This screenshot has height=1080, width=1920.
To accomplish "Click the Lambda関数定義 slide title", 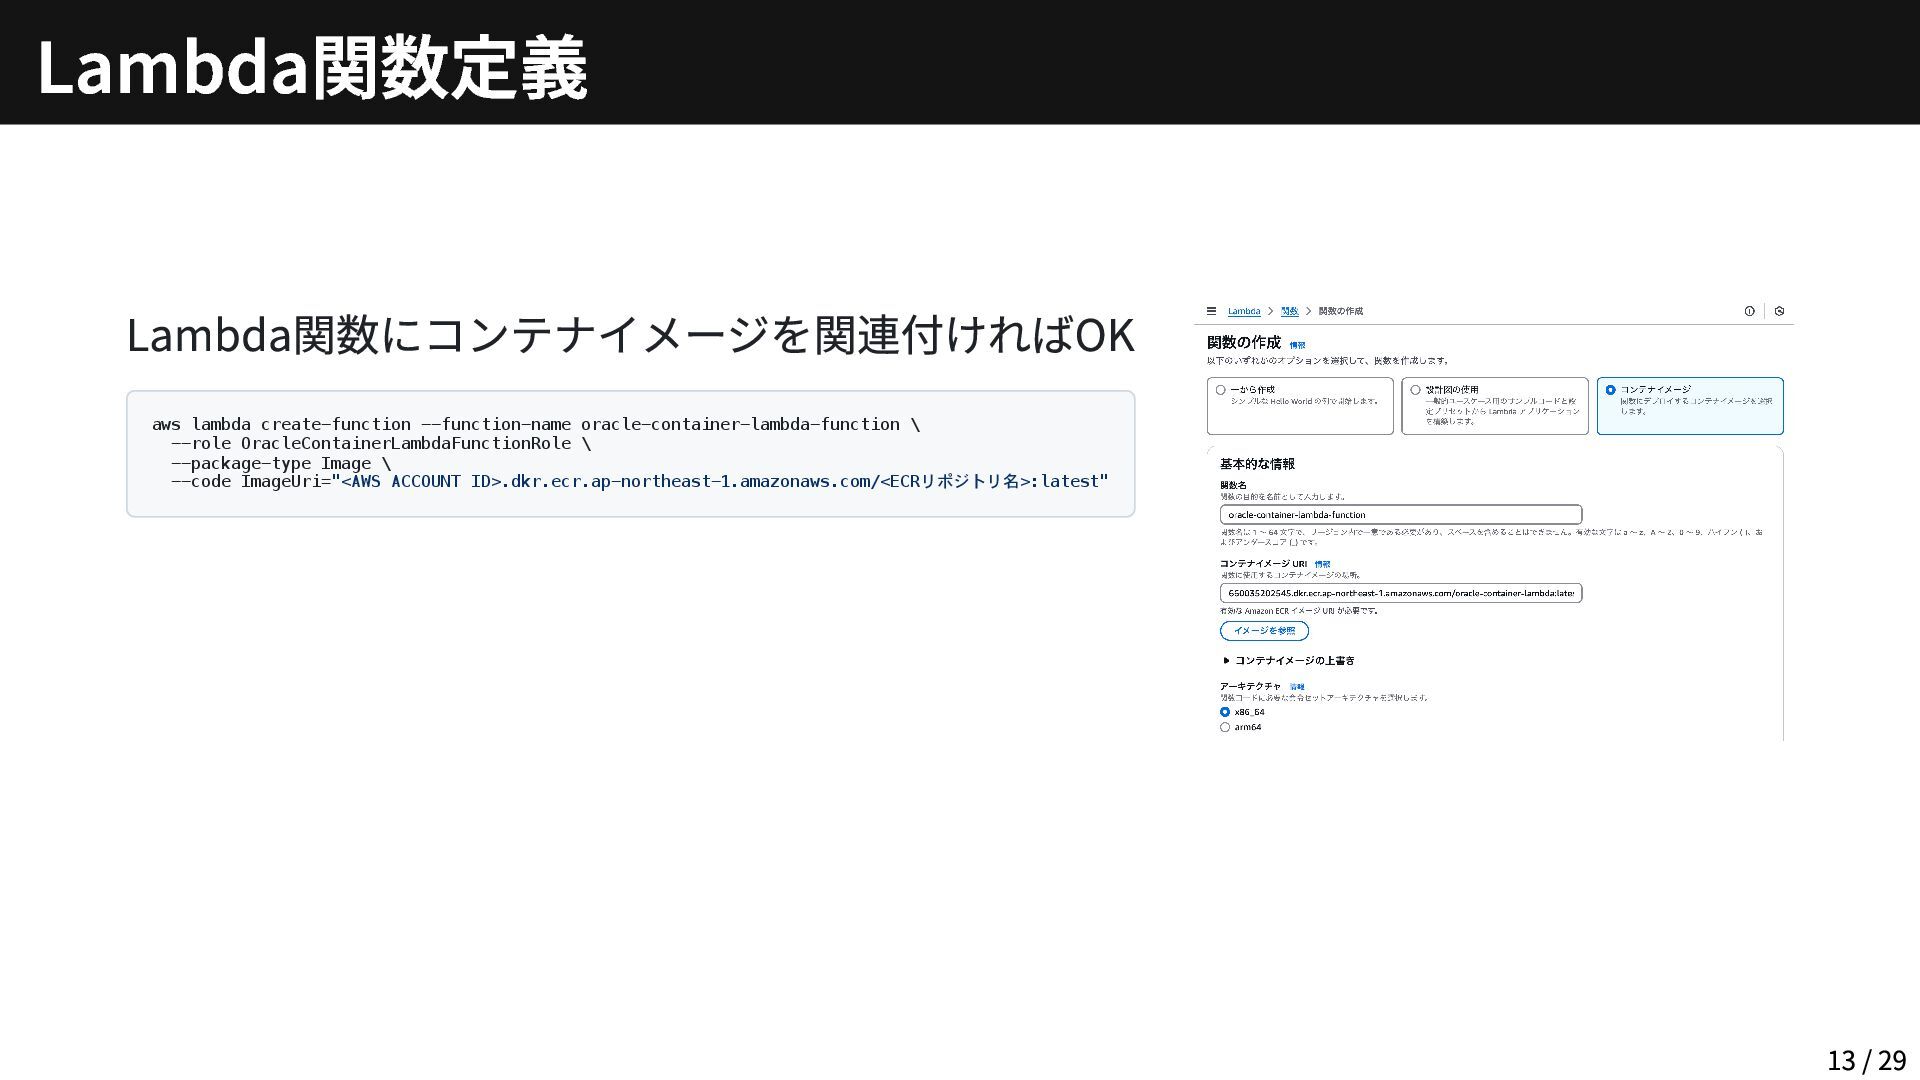I will coord(312,68).
